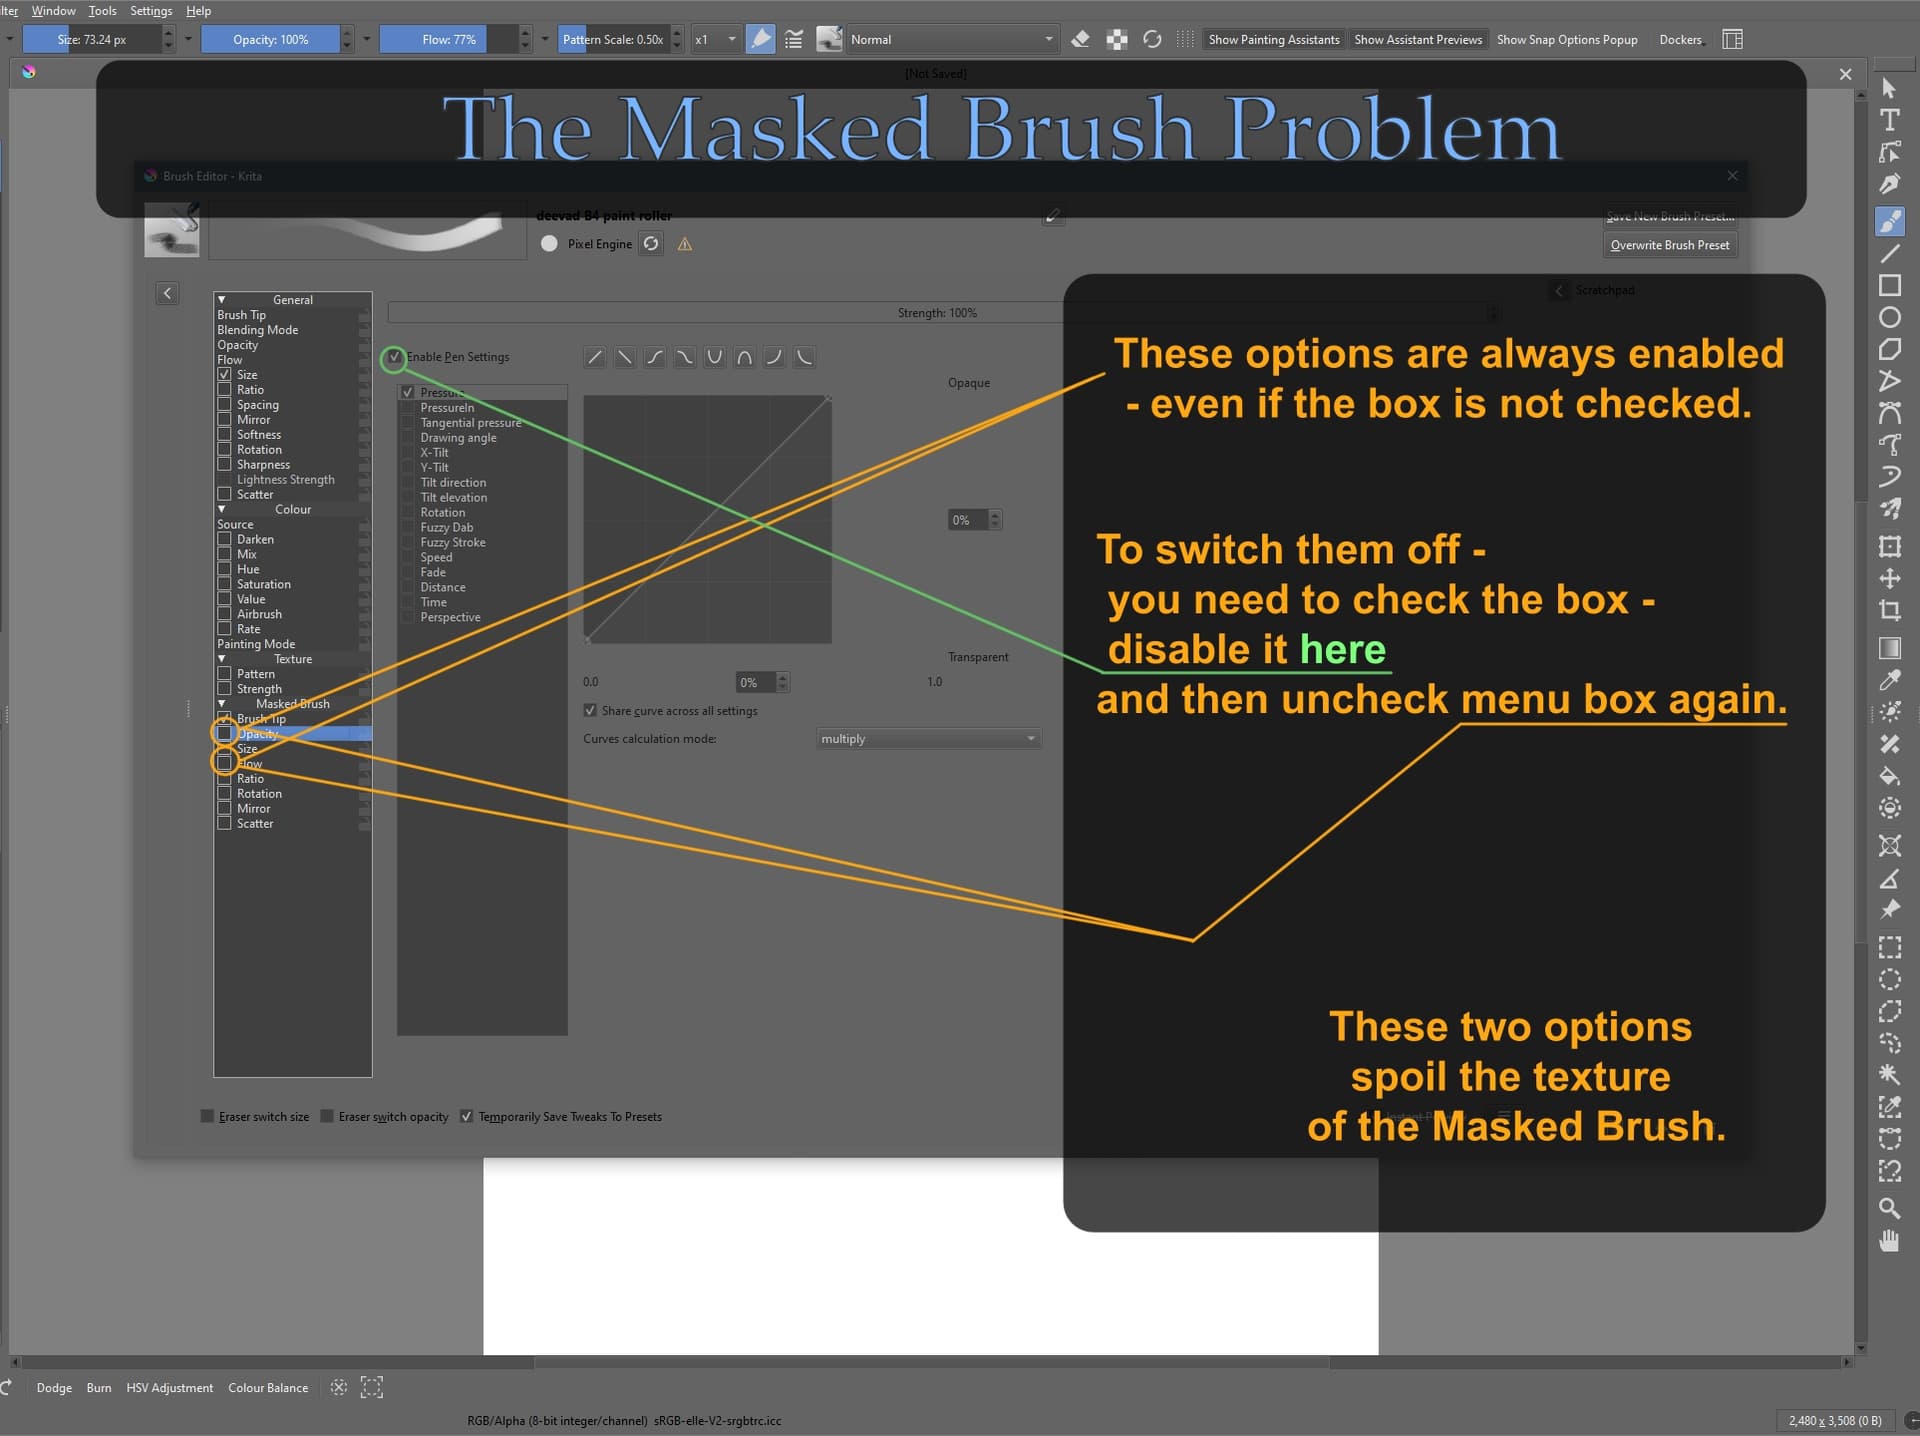Open the x1 multiplier dropdown

716,39
